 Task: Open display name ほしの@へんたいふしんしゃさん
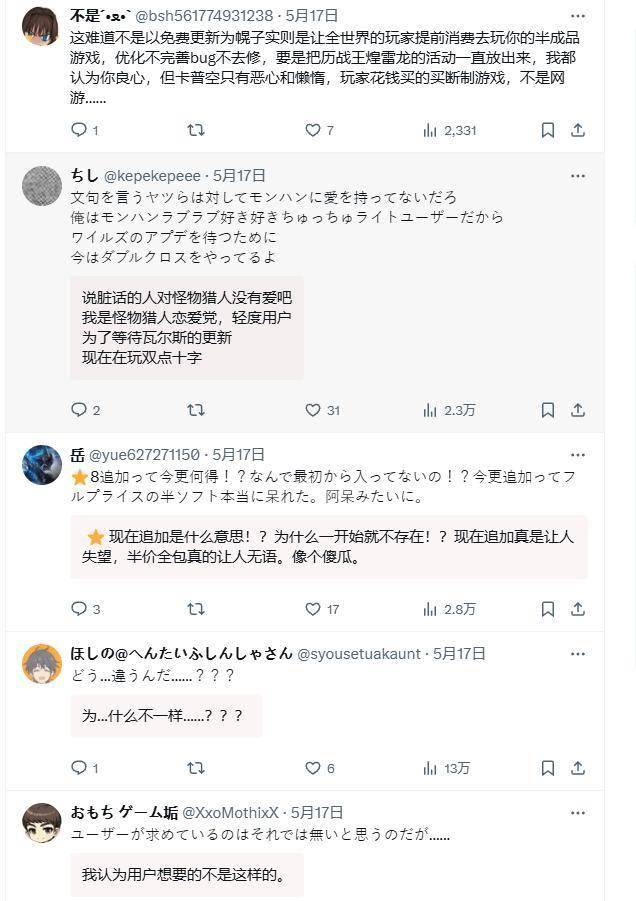[x=182, y=654]
